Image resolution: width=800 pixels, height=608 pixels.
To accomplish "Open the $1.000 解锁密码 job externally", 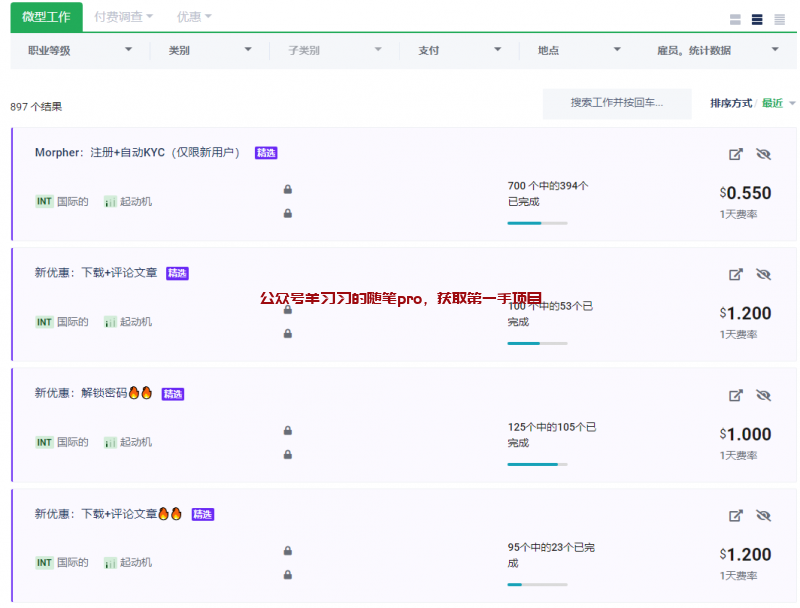I will [736, 395].
